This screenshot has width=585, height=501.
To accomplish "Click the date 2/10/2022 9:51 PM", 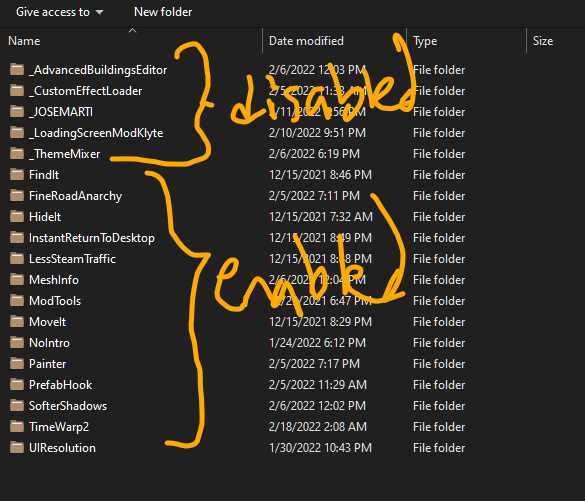I will pos(317,133).
